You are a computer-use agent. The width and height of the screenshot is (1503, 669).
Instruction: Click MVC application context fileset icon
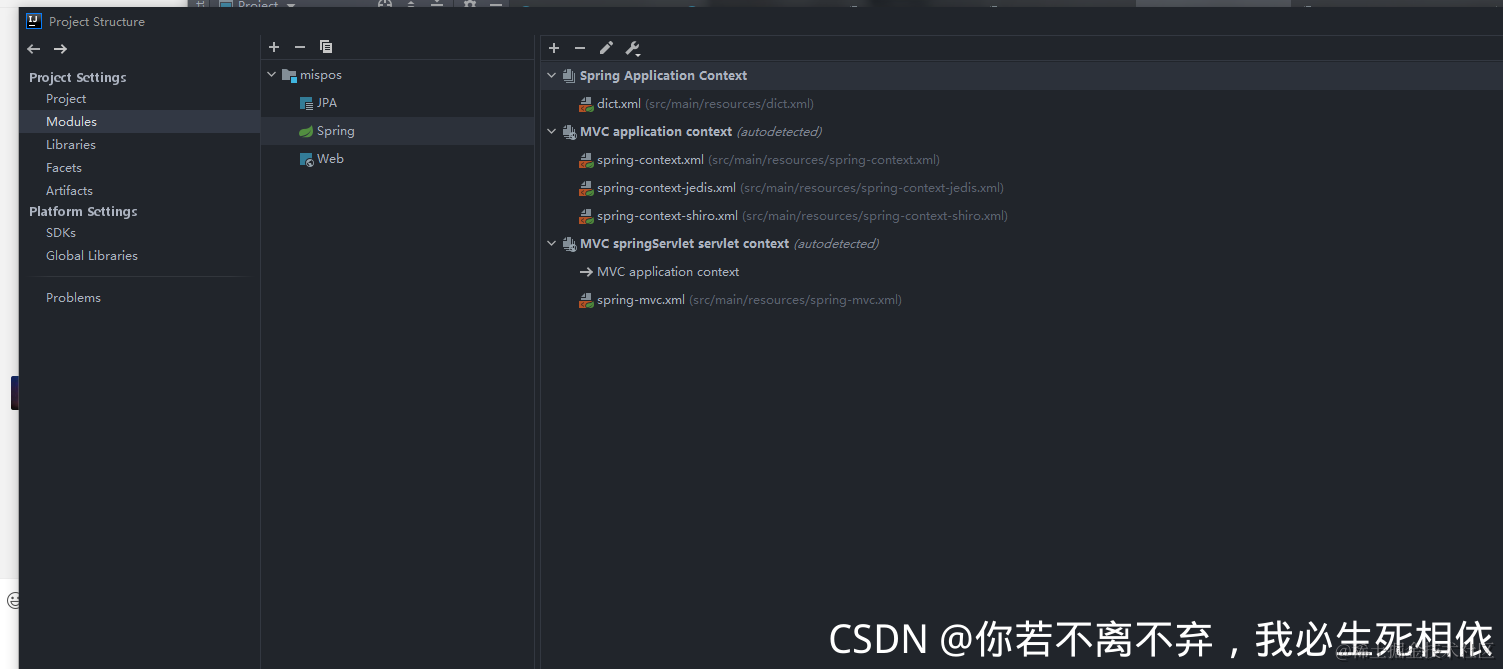(569, 132)
